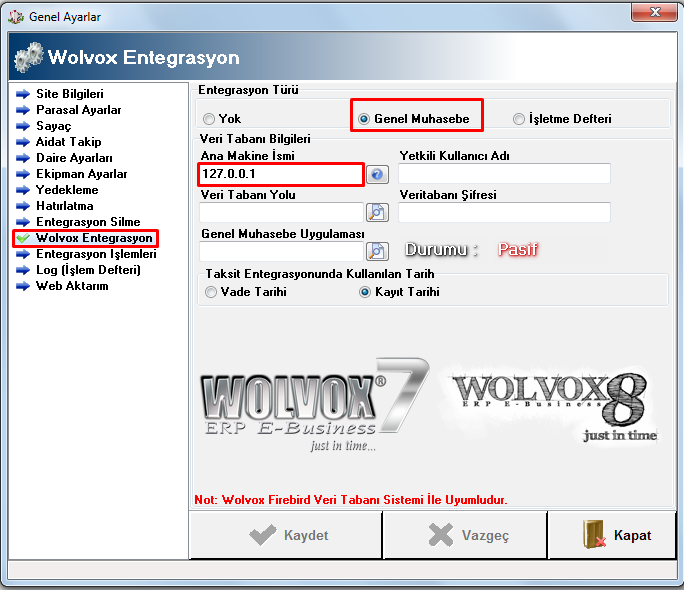Open Aidat Takip settings
The height and width of the screenshot is (590, 684).
68,142
